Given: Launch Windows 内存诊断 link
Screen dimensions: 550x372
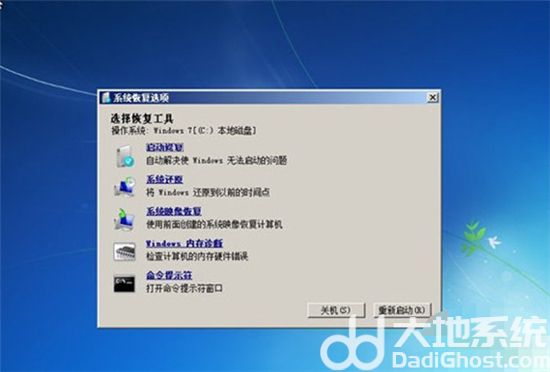Looking at the screenshot, I should (184, 243).
